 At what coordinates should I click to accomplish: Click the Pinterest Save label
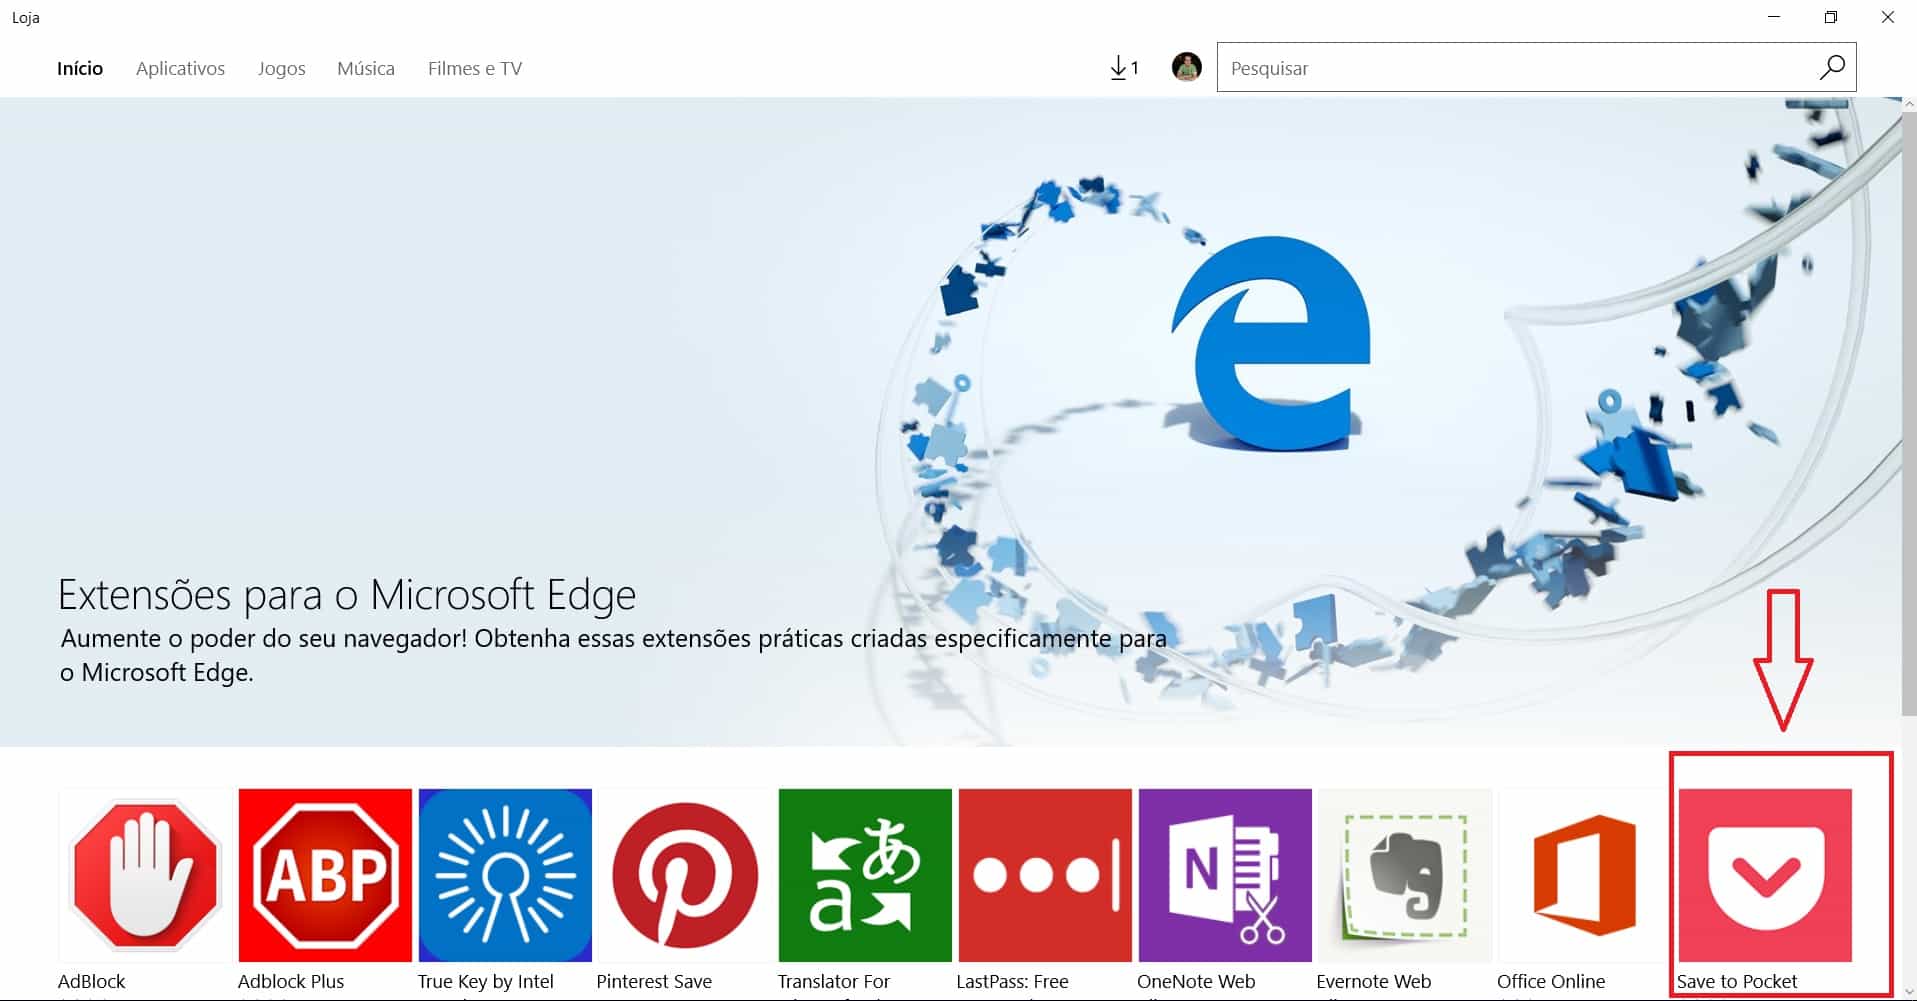click(x=654, y=981)
